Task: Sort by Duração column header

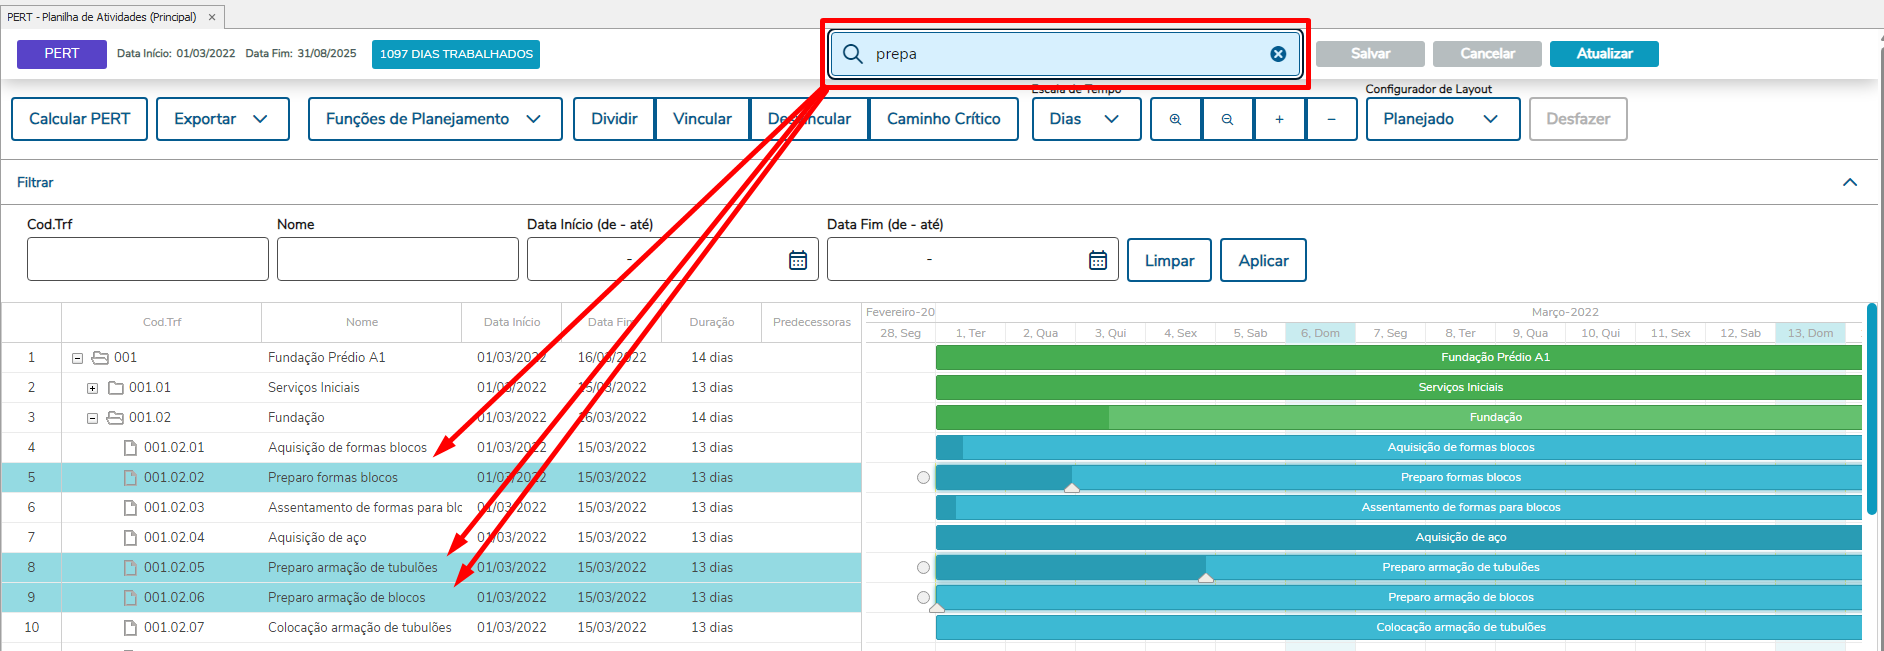Action: [712, 322]
